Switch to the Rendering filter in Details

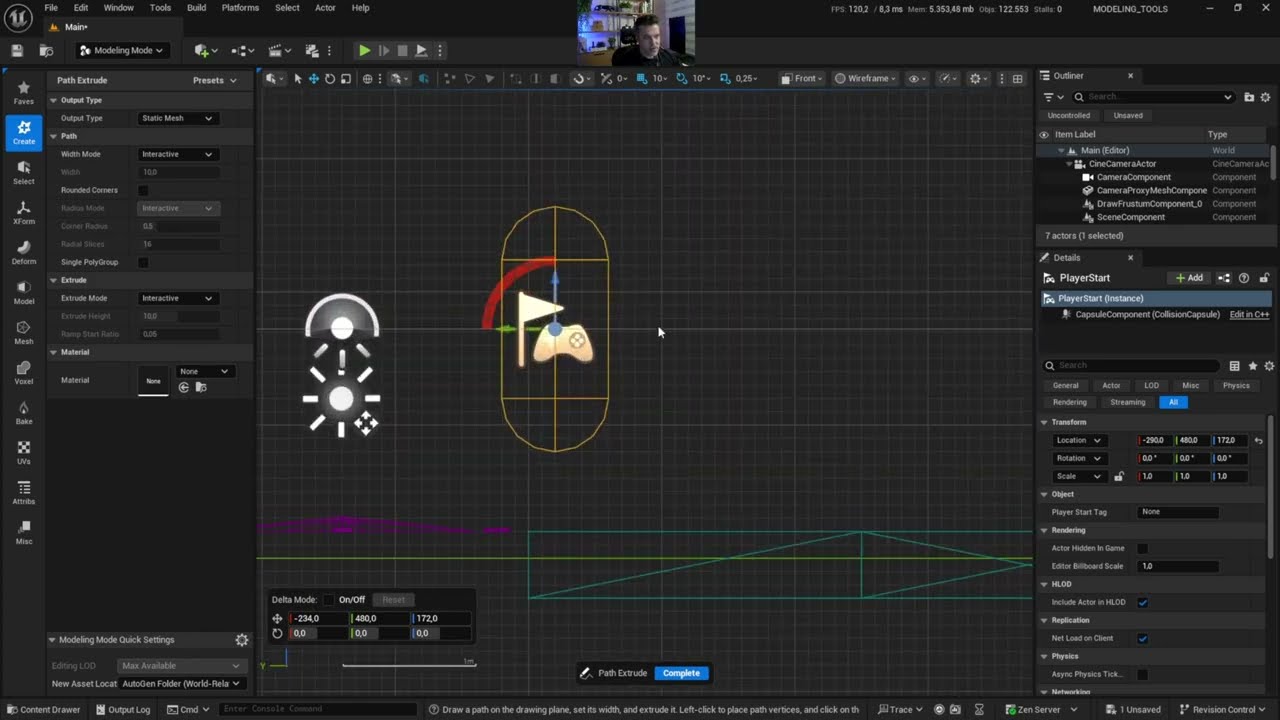click(1069, 402)
